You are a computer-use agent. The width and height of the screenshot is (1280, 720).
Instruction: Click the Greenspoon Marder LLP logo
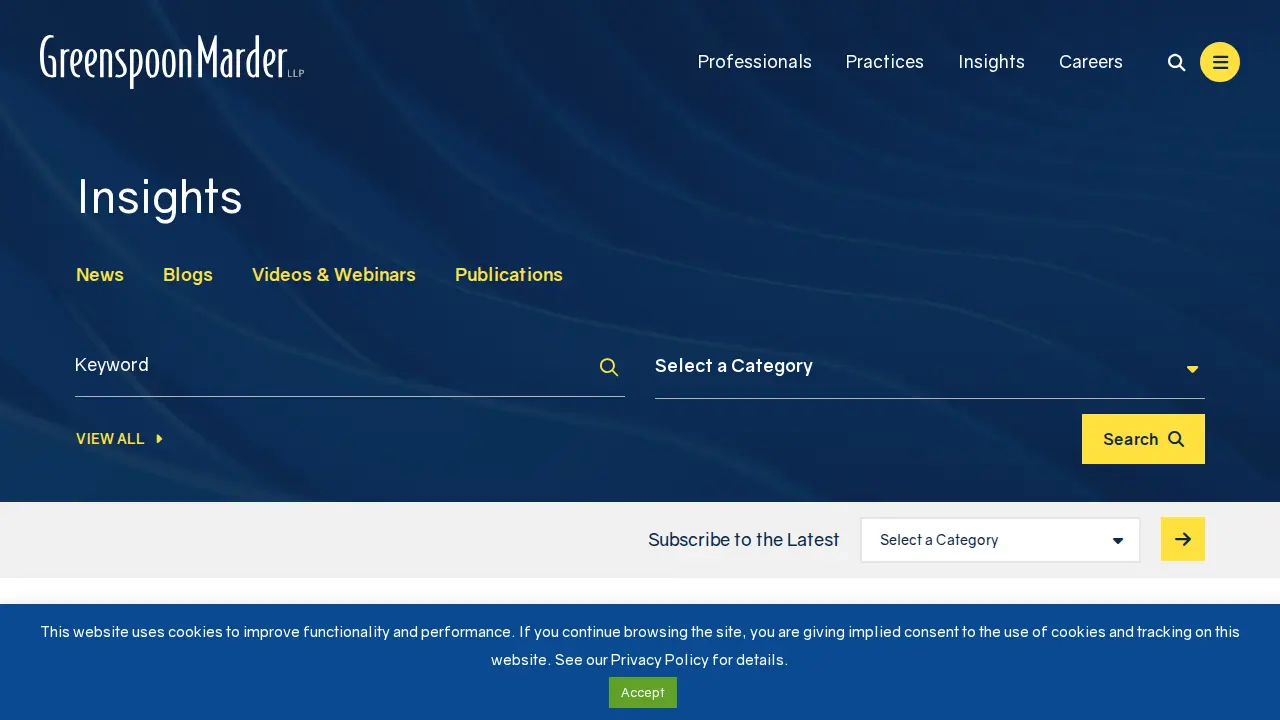click(172, 61)
